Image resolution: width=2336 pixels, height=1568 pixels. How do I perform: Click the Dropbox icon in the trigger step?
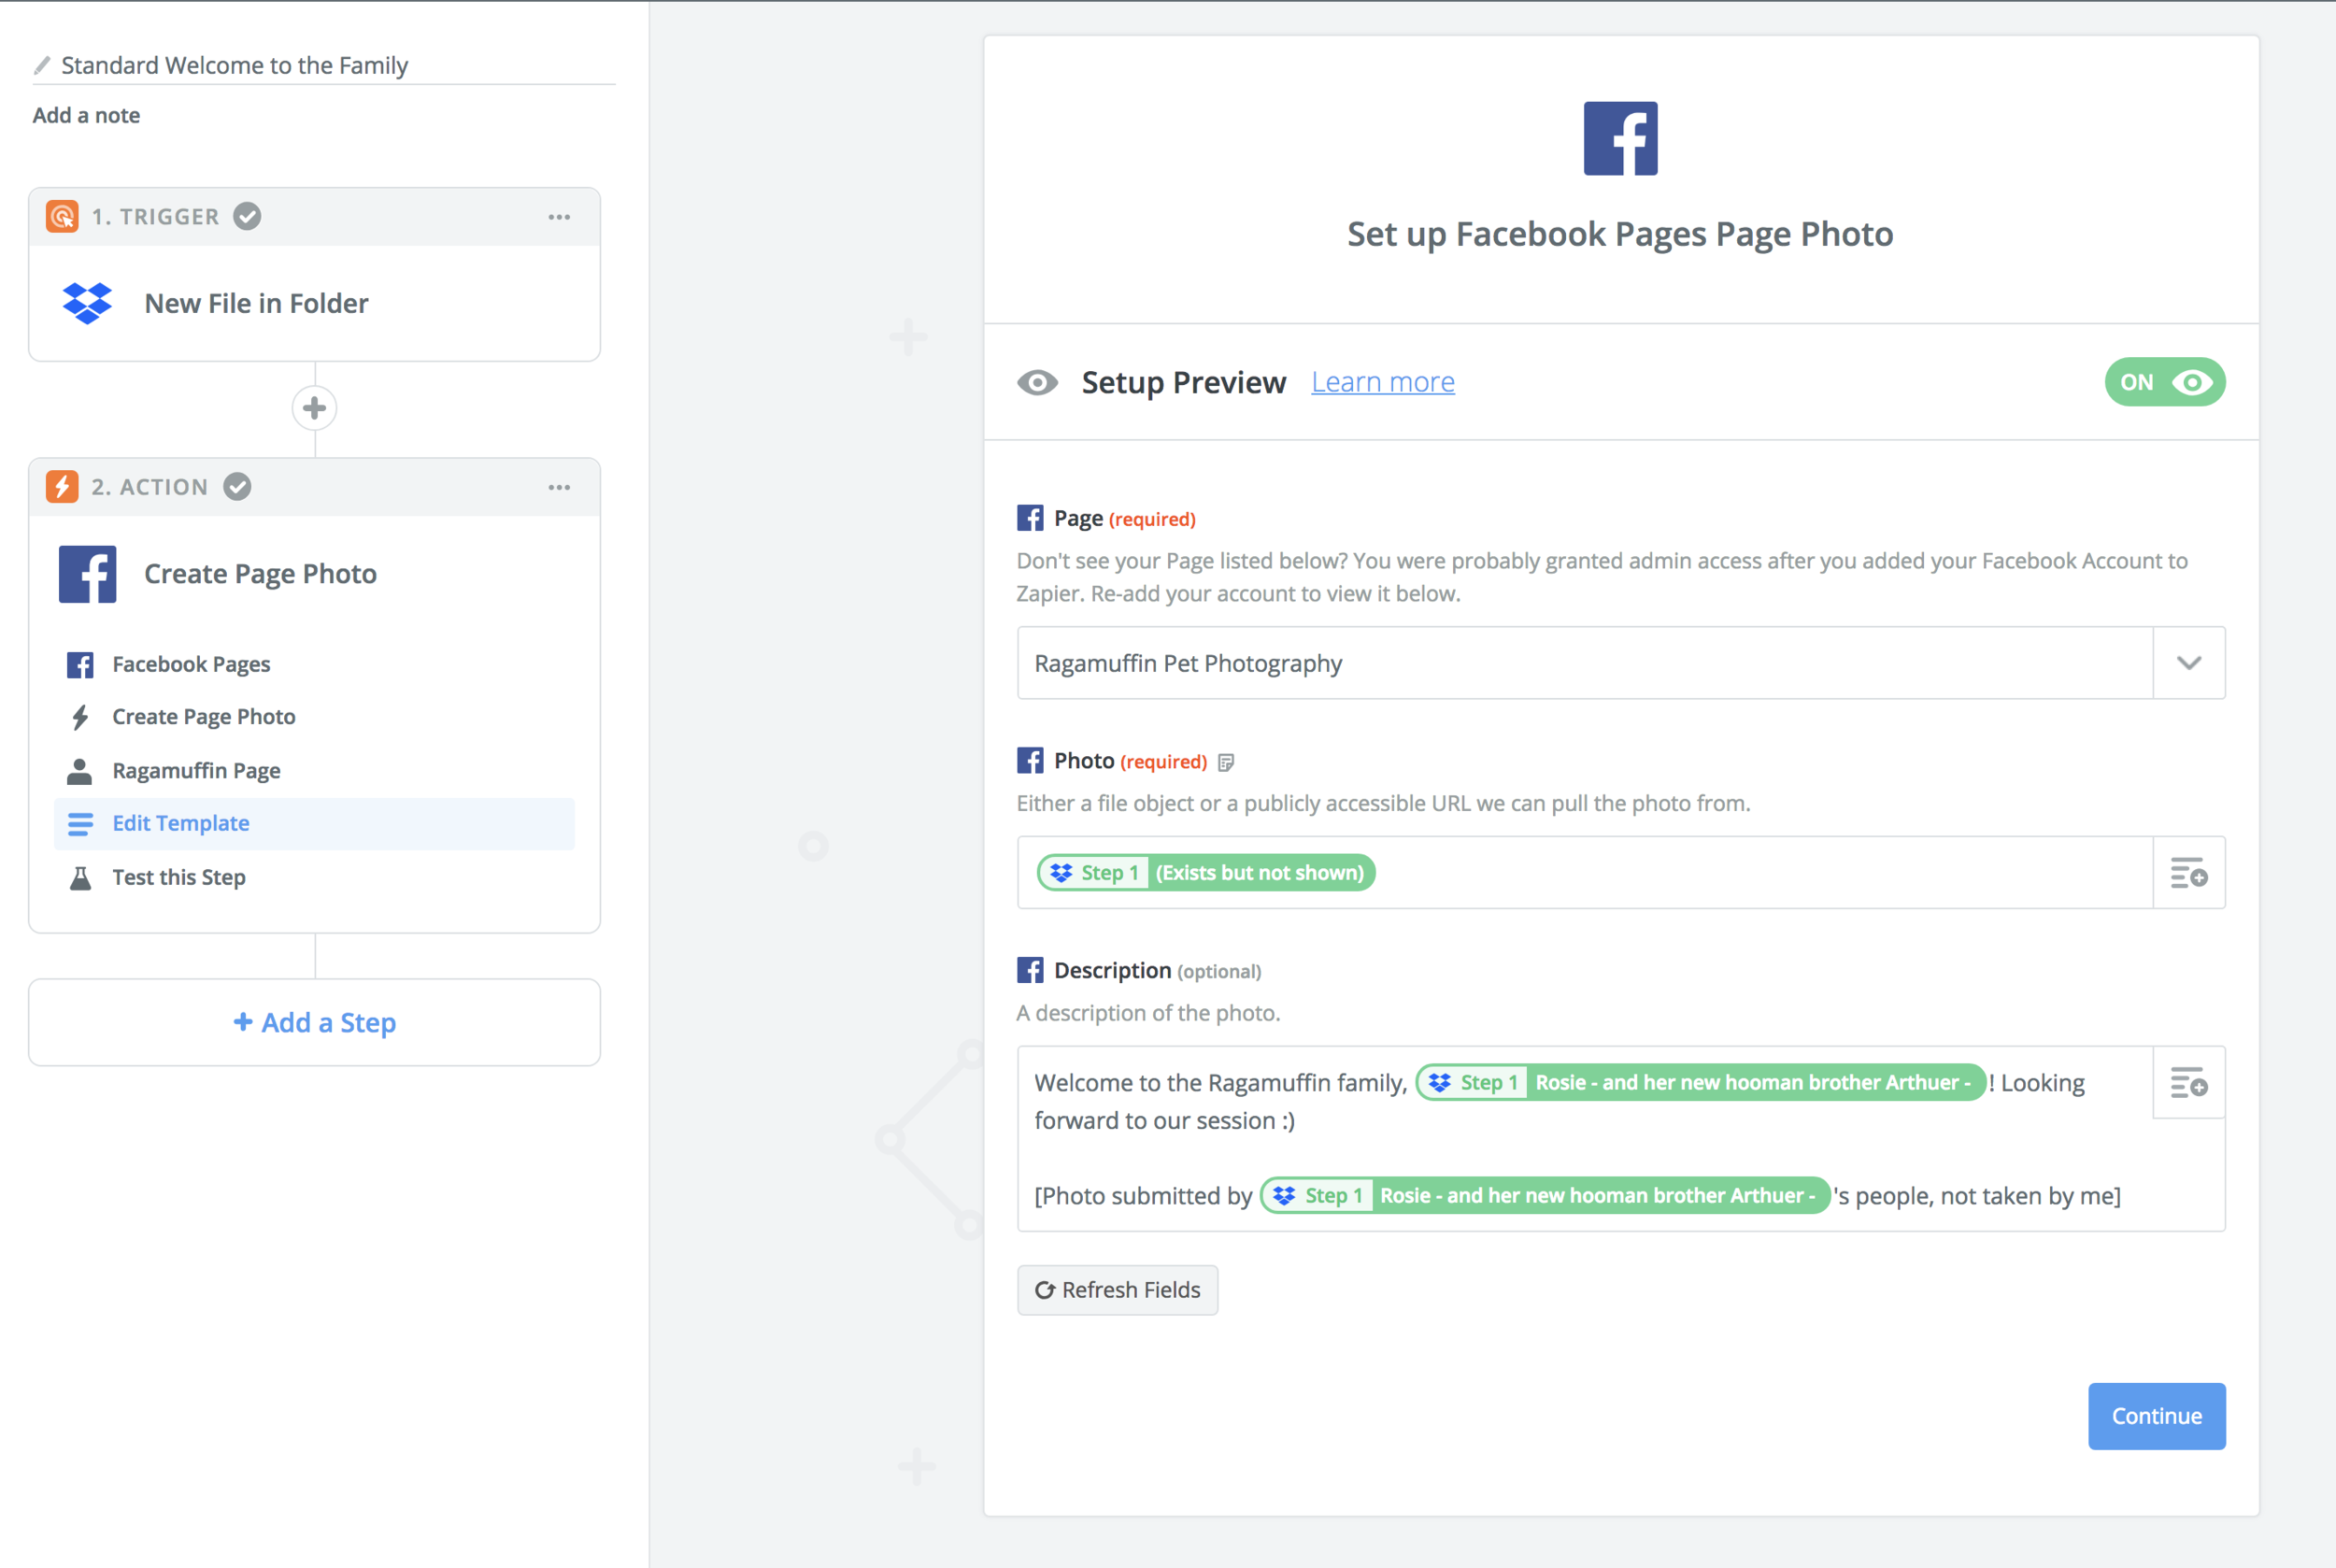pos(87,303)
